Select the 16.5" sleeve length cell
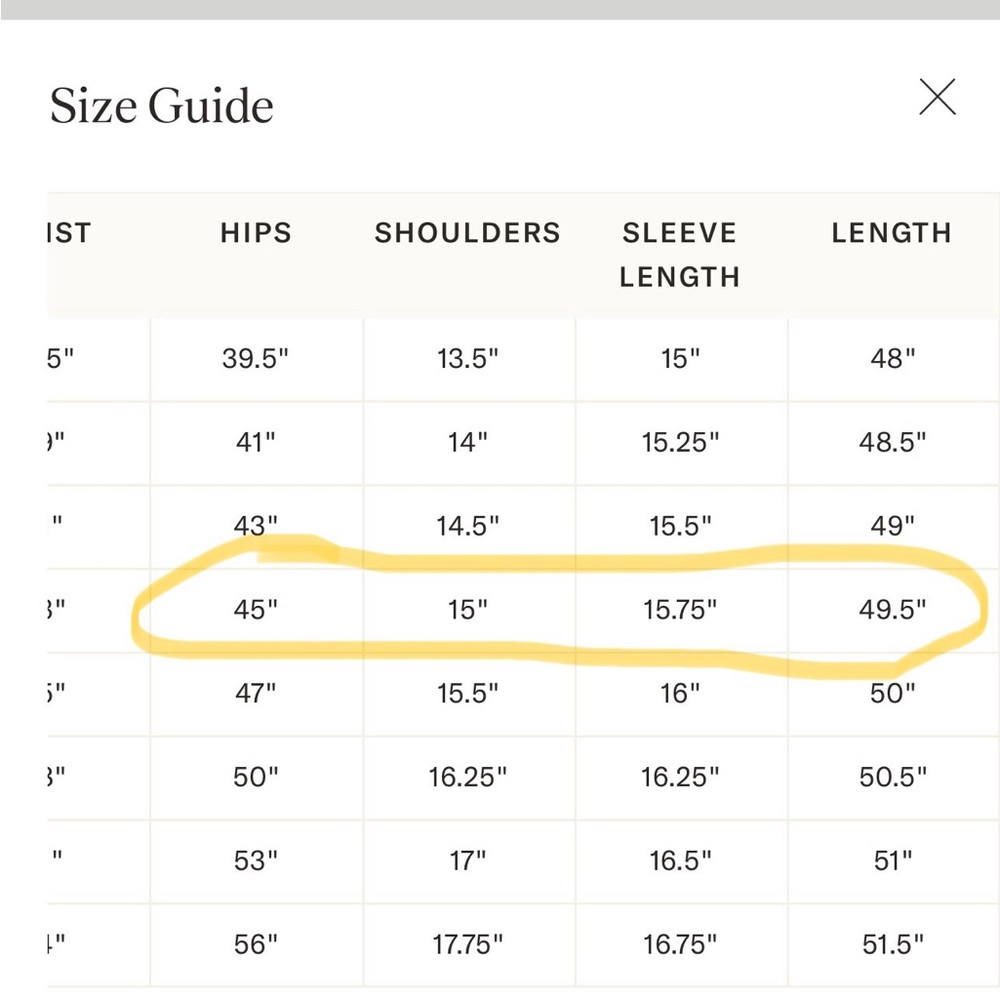 tap(680, 861)
